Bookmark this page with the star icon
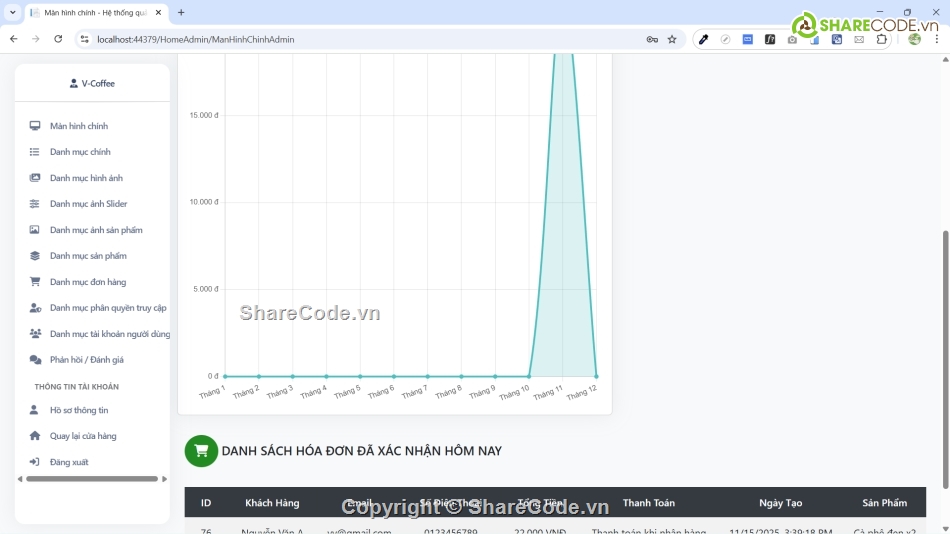 [x=672, y=39]
